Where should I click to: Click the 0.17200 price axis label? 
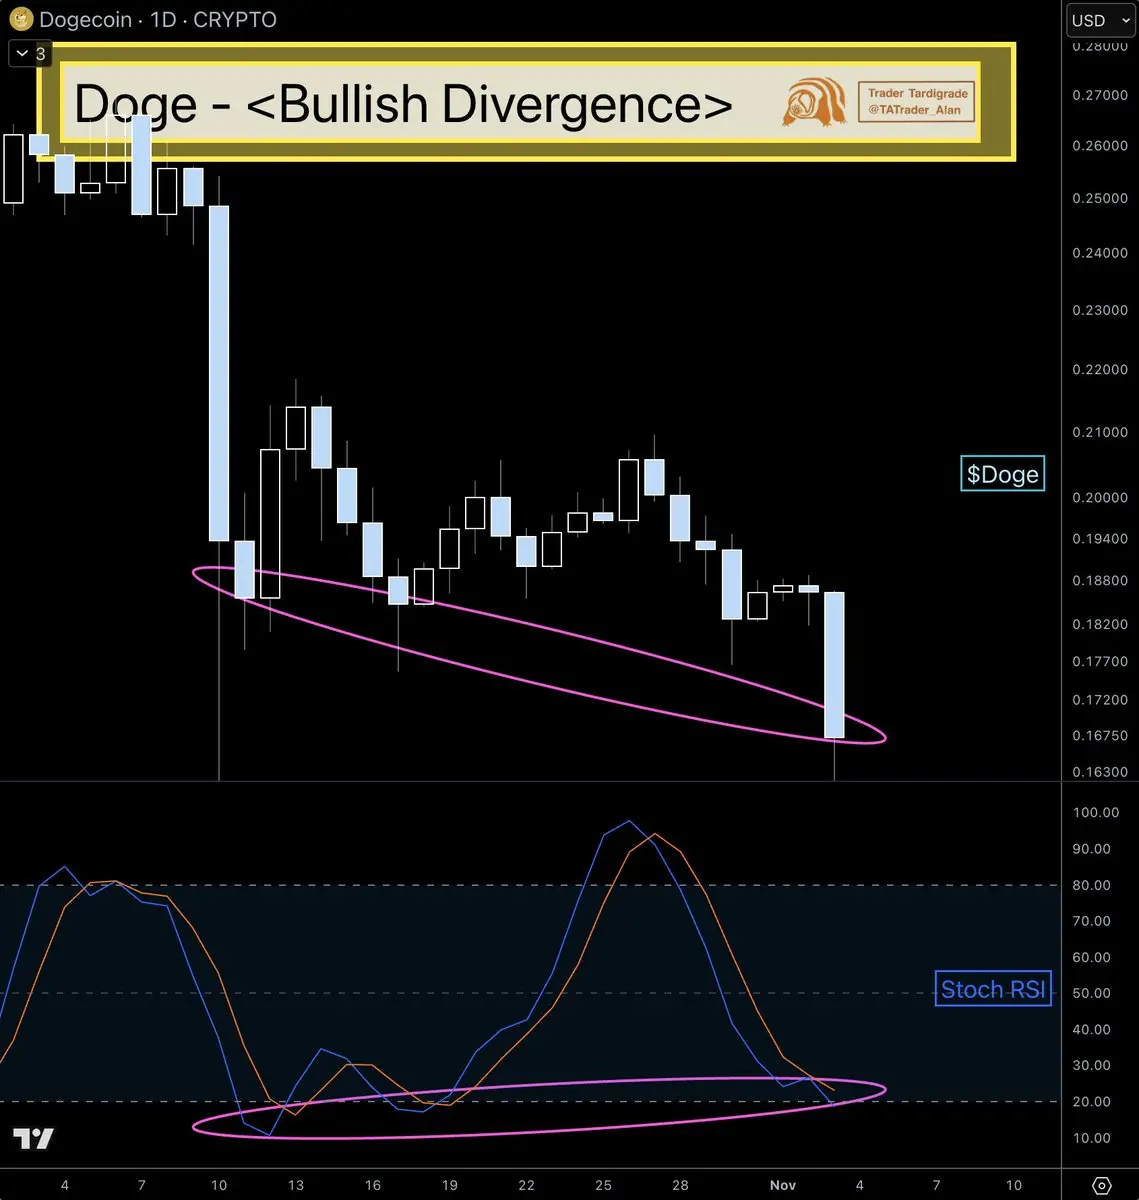[1100, 699]
